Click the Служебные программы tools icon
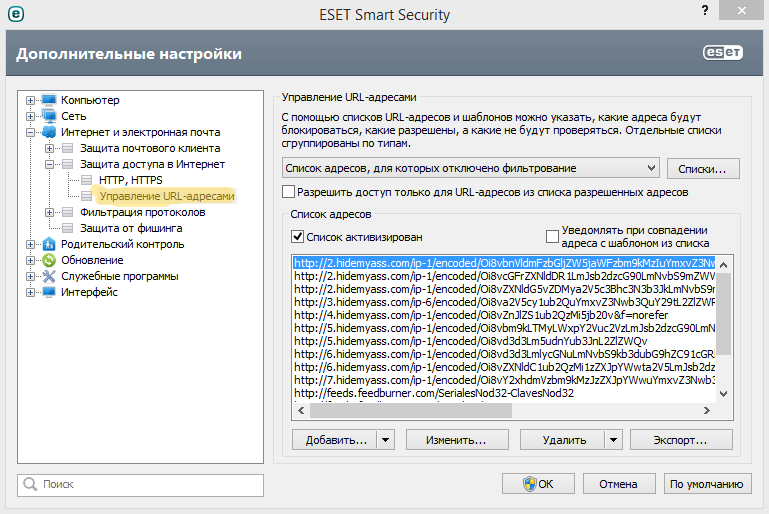This screenshot has height=514, width=769. click(x=48, y=276)
